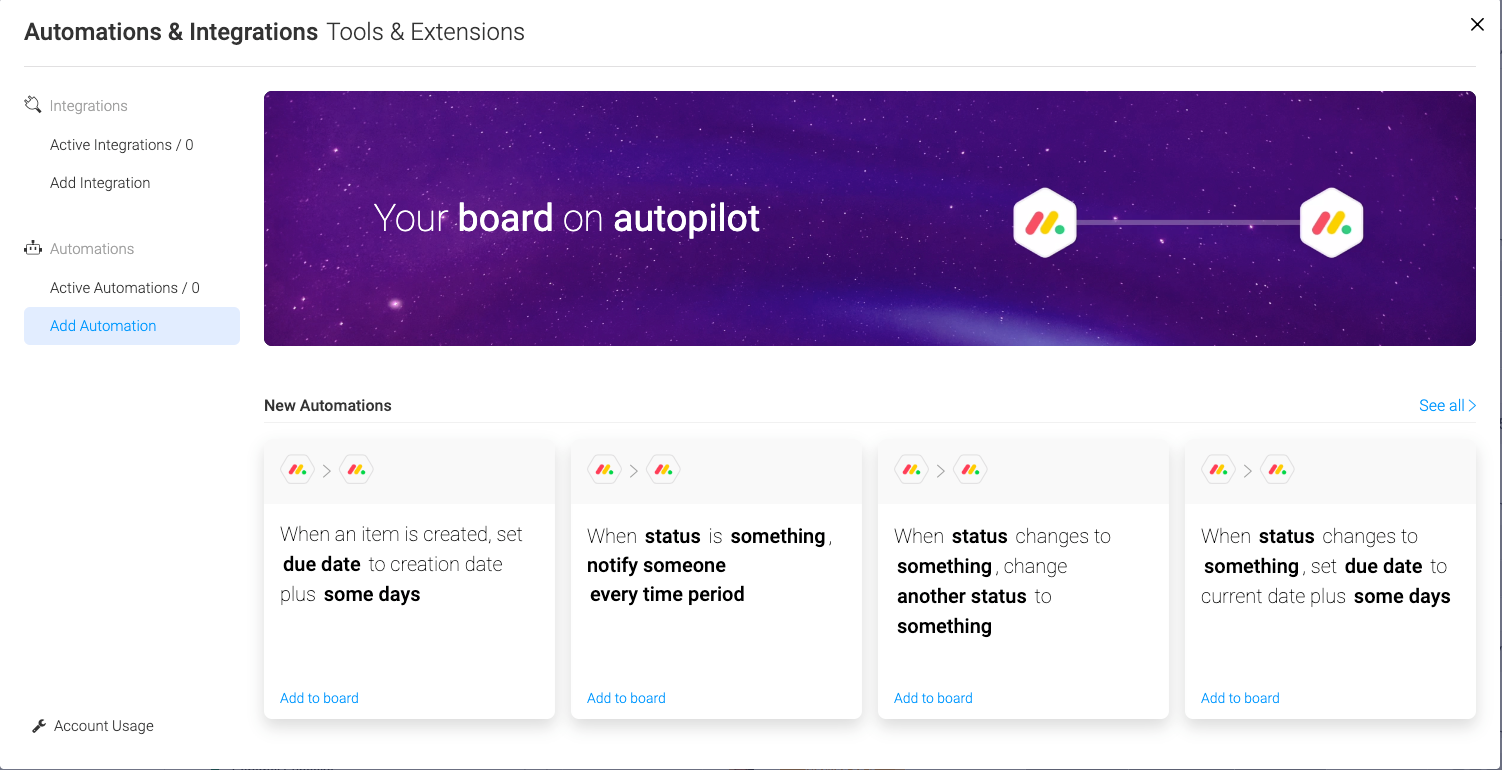Click the Integrations section heading
The height and width of the screenshot is (770, 1502).
[x=89, y=106]
